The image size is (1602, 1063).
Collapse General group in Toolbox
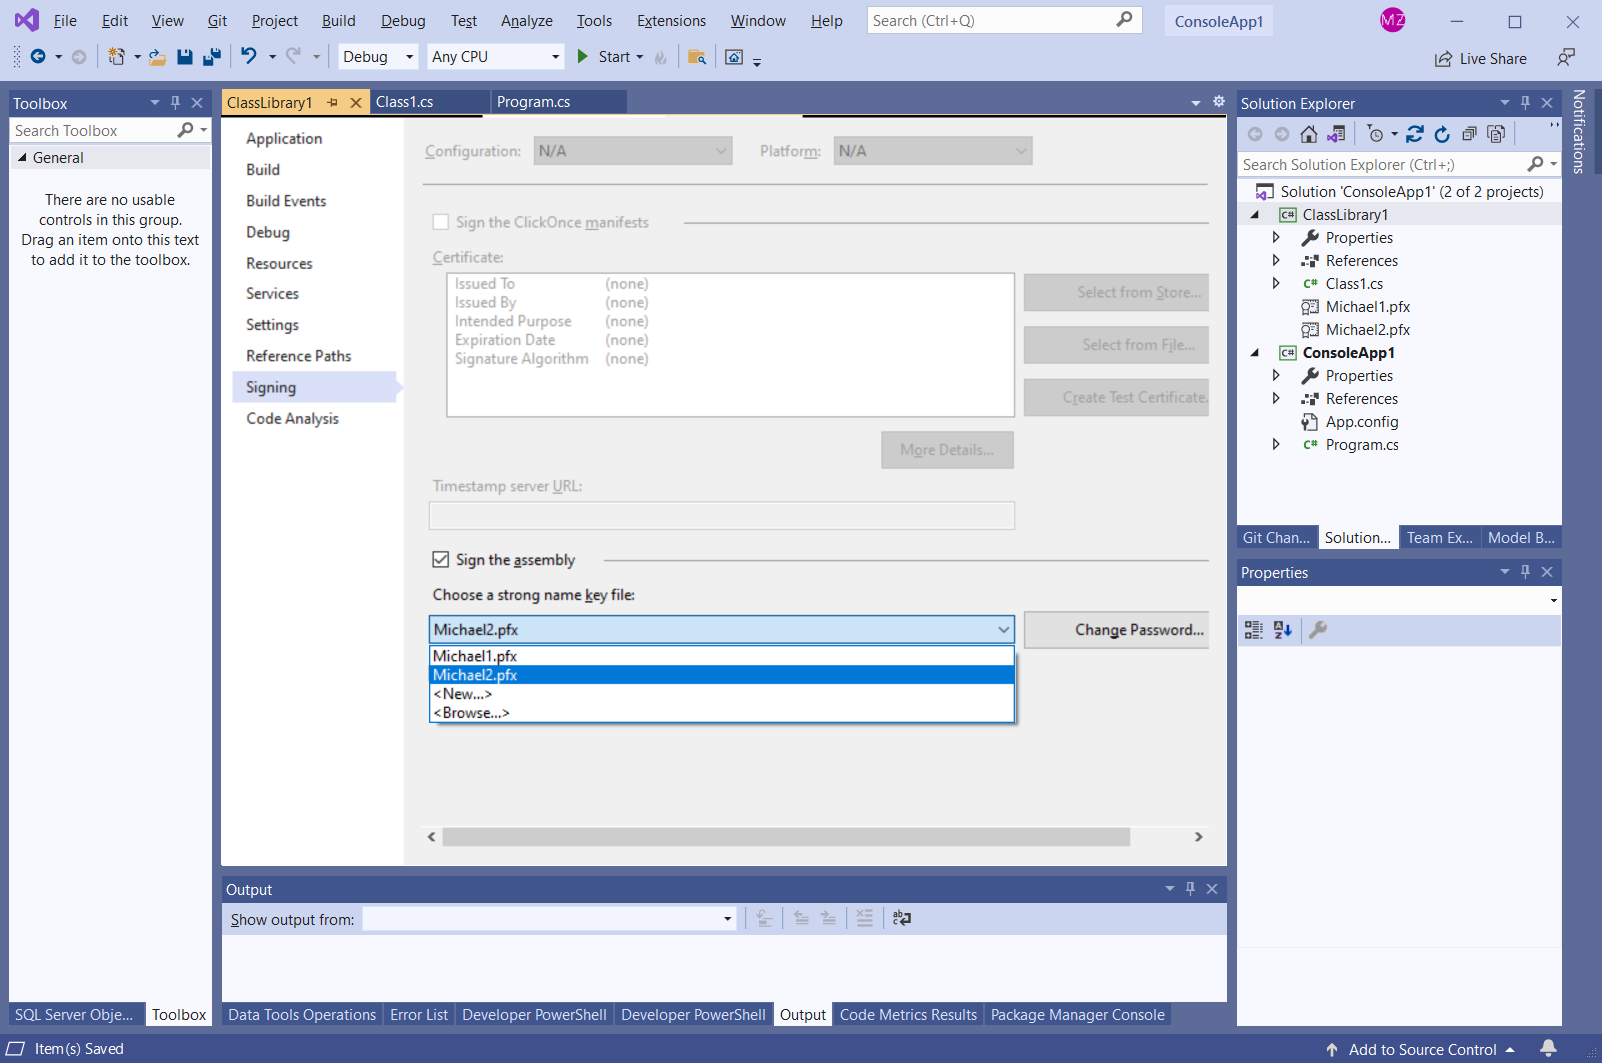click(x=22, y=158)
